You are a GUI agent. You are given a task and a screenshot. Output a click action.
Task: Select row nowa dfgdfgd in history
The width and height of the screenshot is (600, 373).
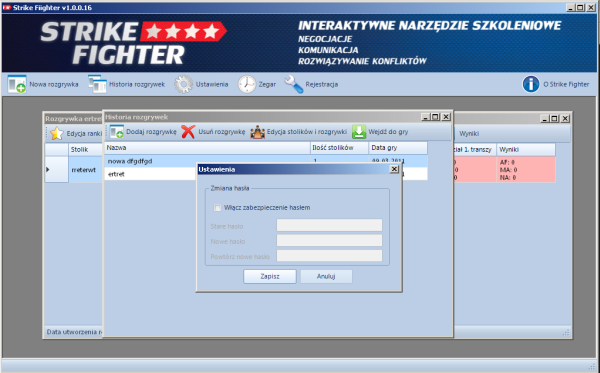tap(266, 161)
